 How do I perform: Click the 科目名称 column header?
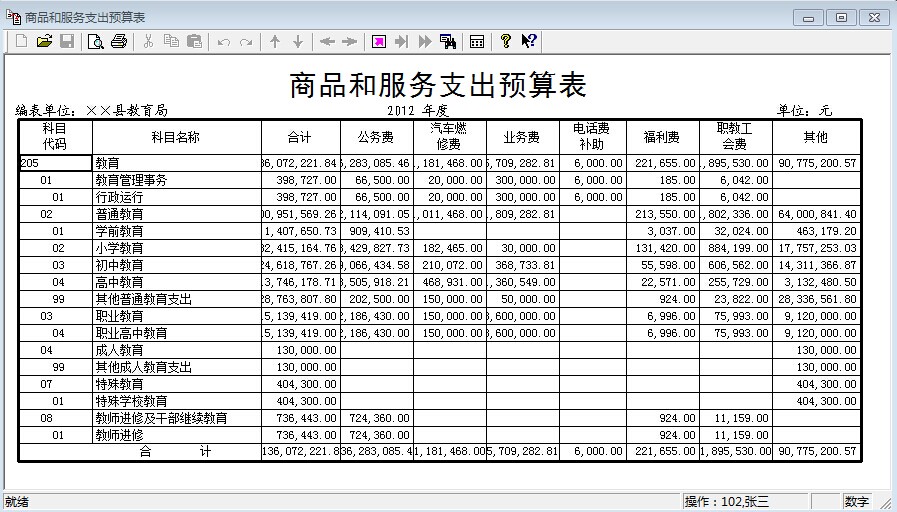click(176, 137)
